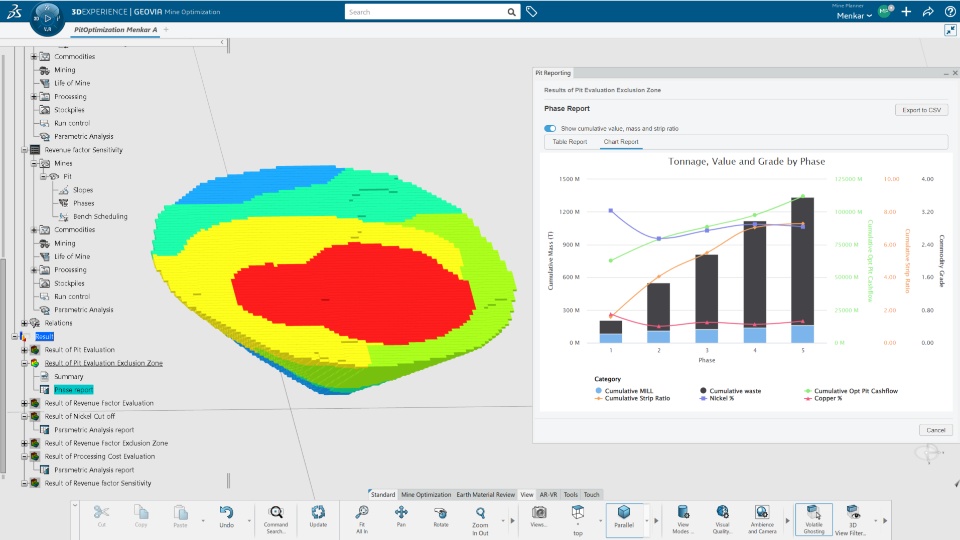
Task: Open View Modes icon
Action: coord(683,512)
